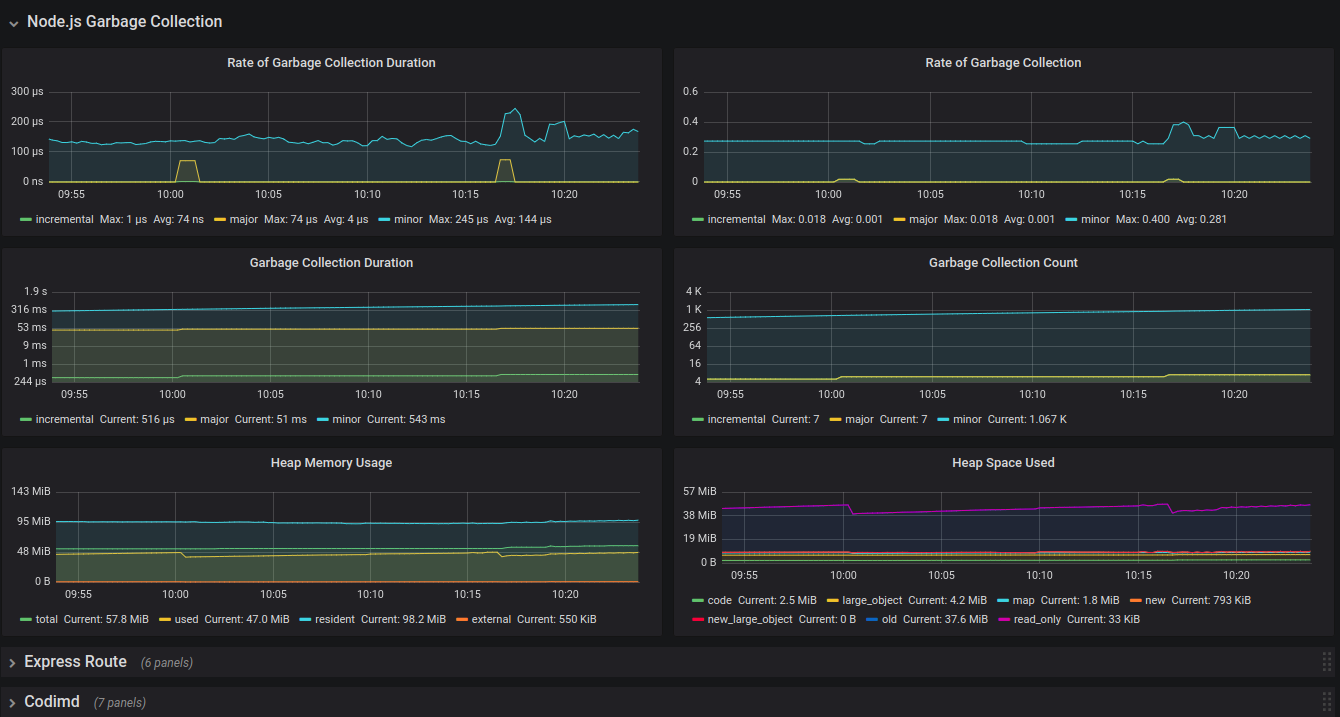Collapse the Node.js Garbage Collection row
The width and height of the screenshot is (1340, 717).
tap(14, 22)
